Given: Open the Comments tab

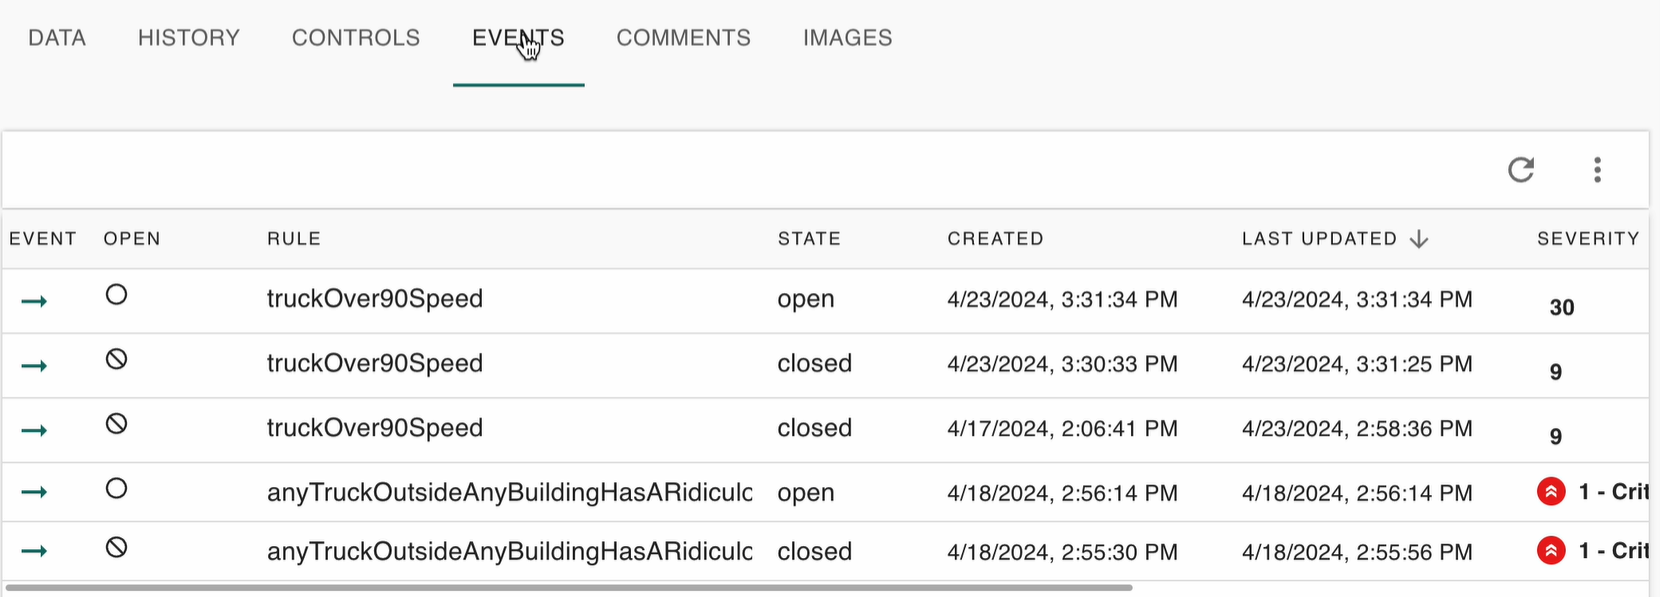Looking at the screenshot, I should click(683, 38).
